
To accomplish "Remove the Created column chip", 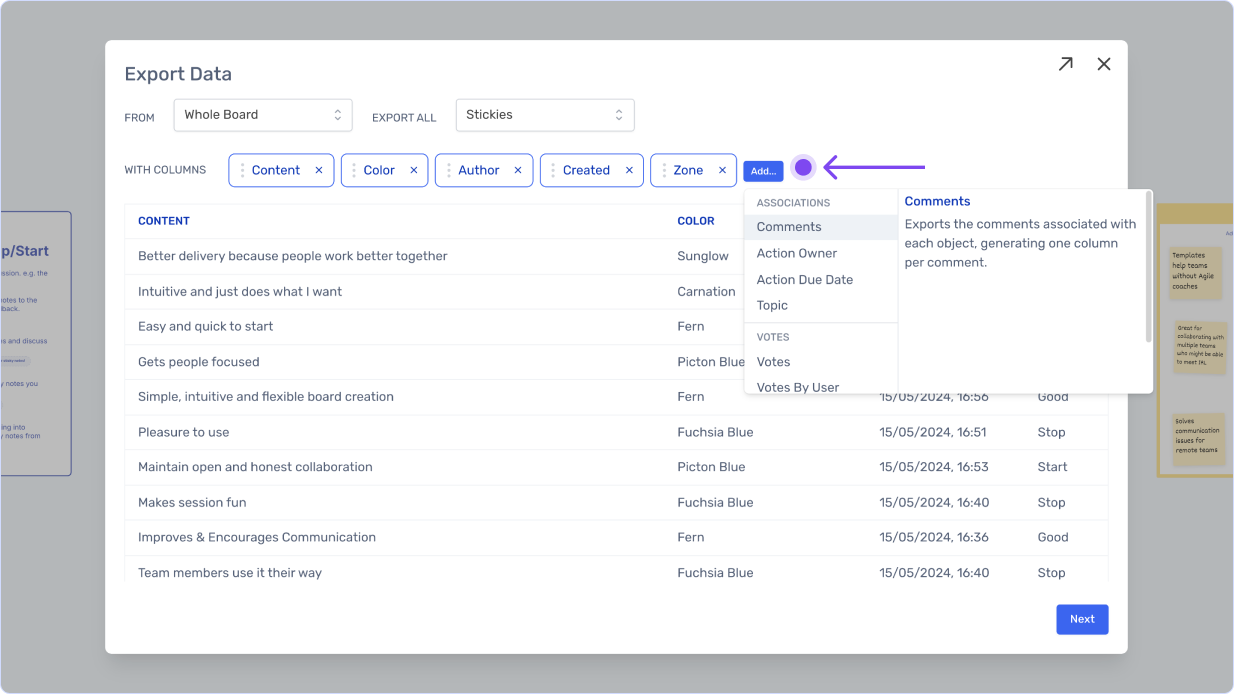I will point(629,170).
